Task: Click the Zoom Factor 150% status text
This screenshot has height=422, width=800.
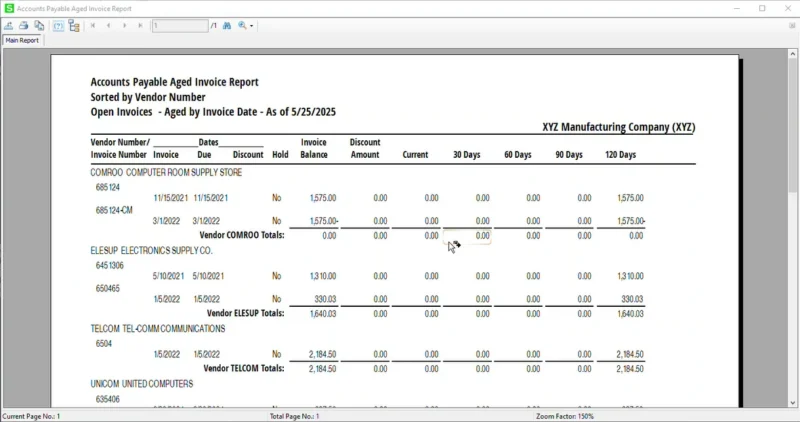Action: pos(565,416)
